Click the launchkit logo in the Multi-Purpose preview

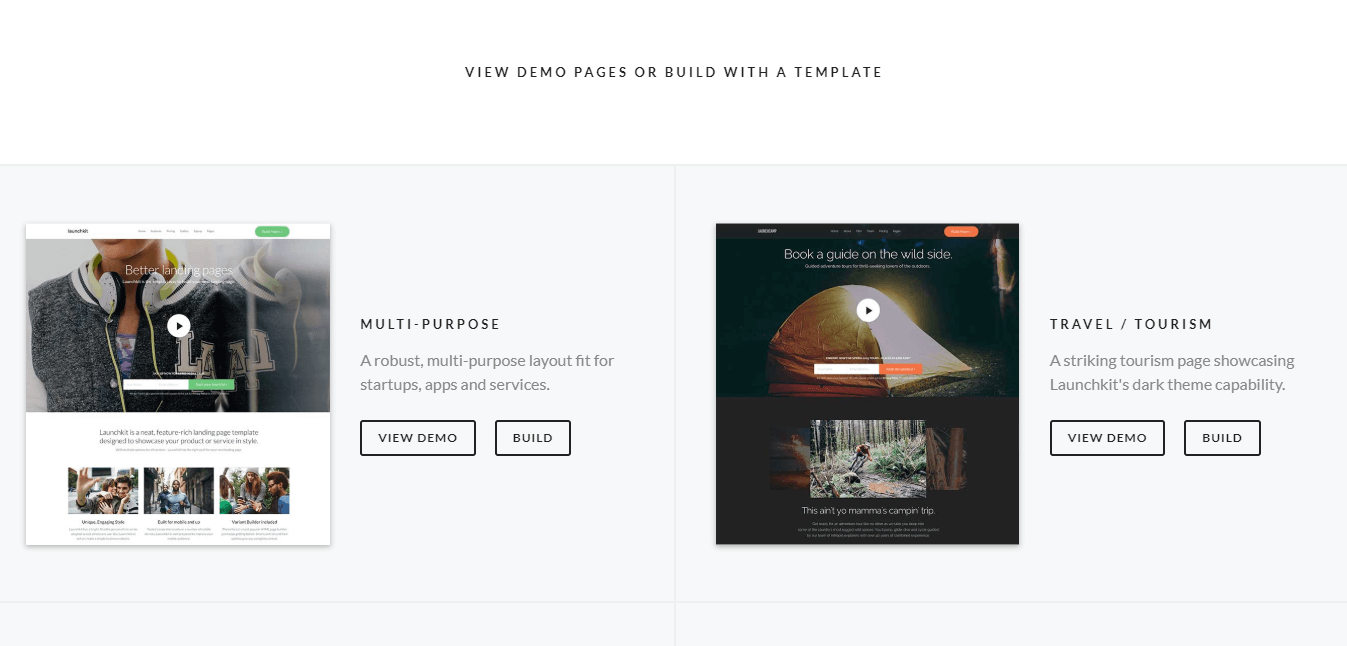(78, 231)
